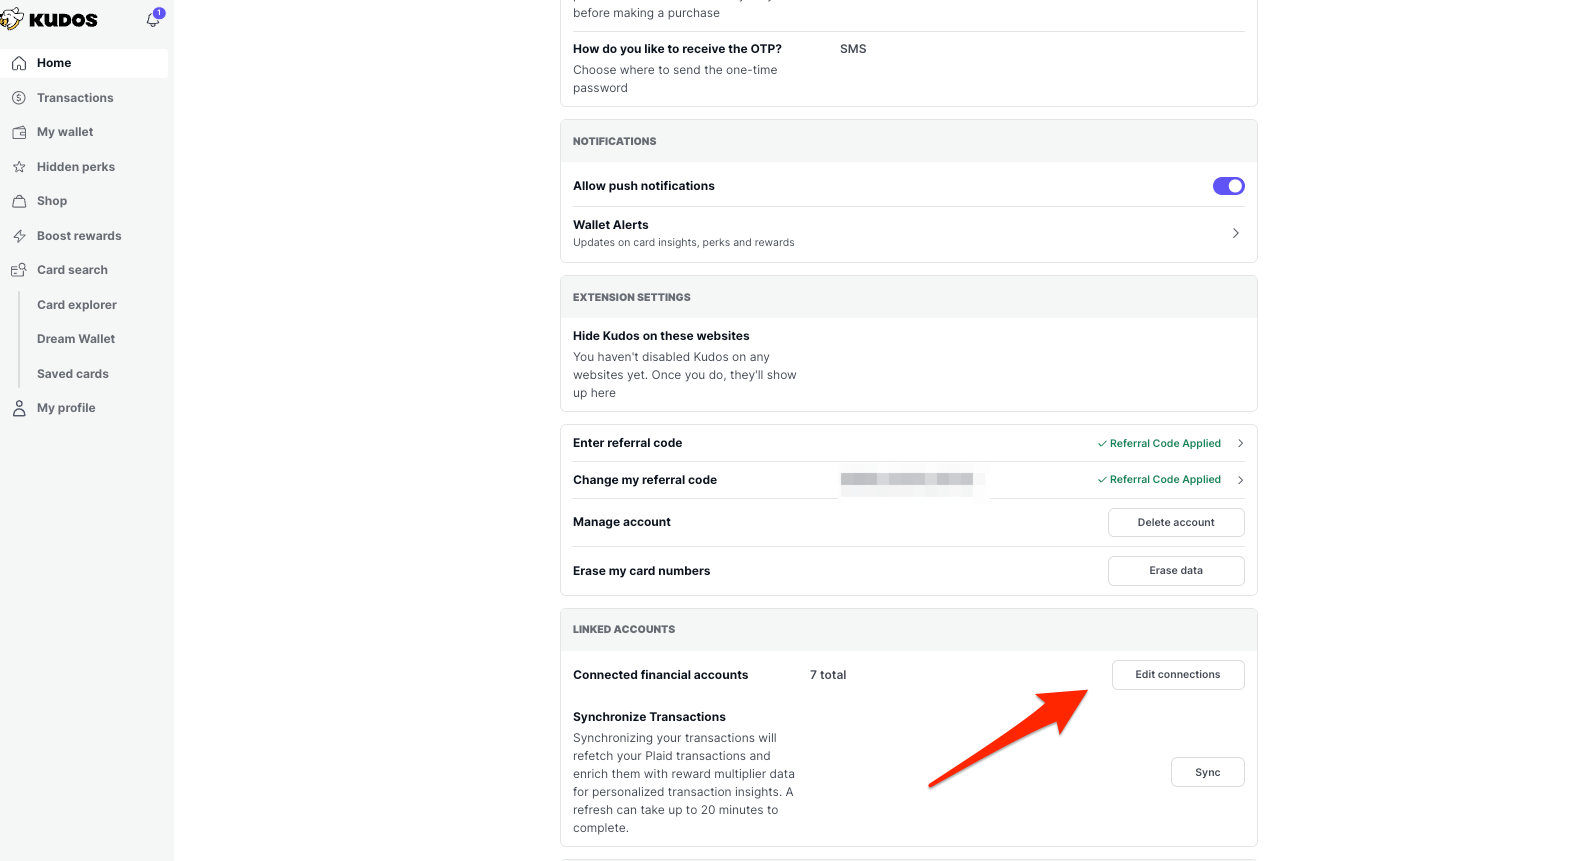This screenshot has width=1574, height=861.
Task: Open Change my referral code chevron
Action: tap(1240, 480)
